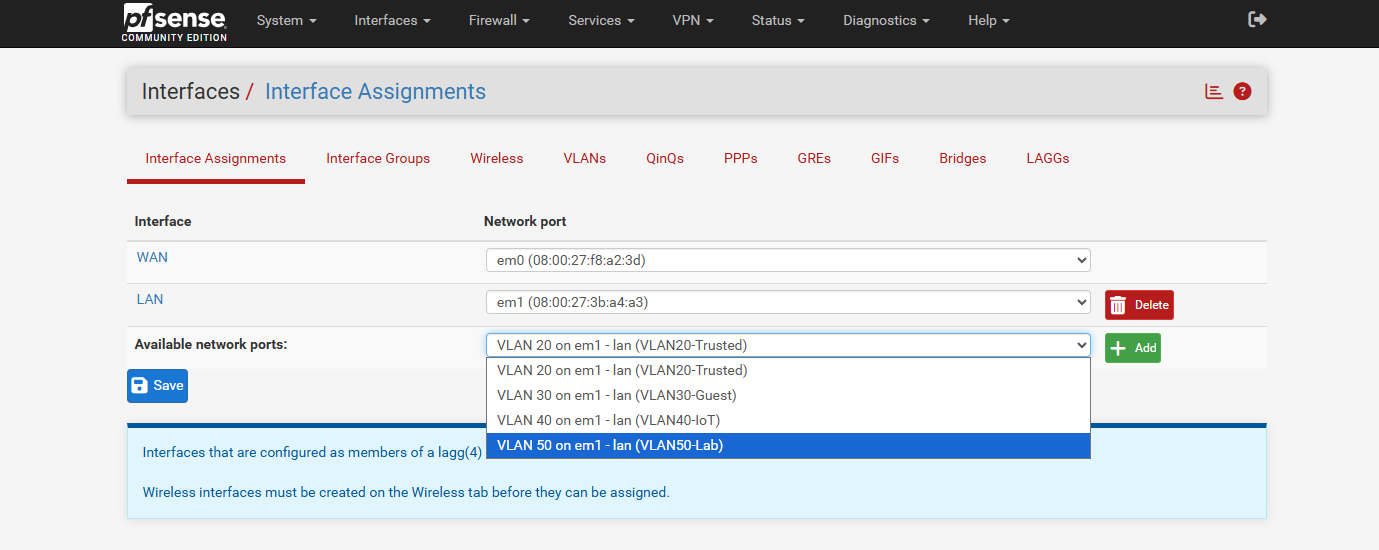This screenshot has height=550, width=1379.
Task: Switch to the Interface Groups tab
Action: click(x=378, y=158)
